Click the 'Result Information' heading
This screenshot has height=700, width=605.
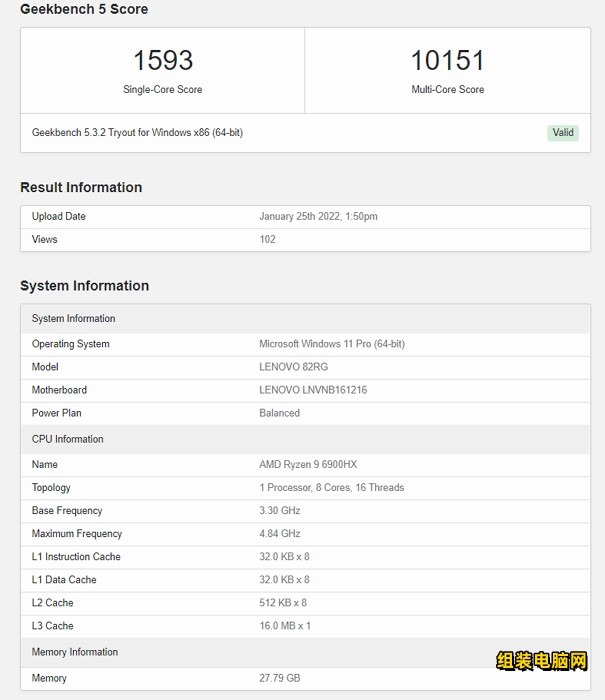coord(81,187)
